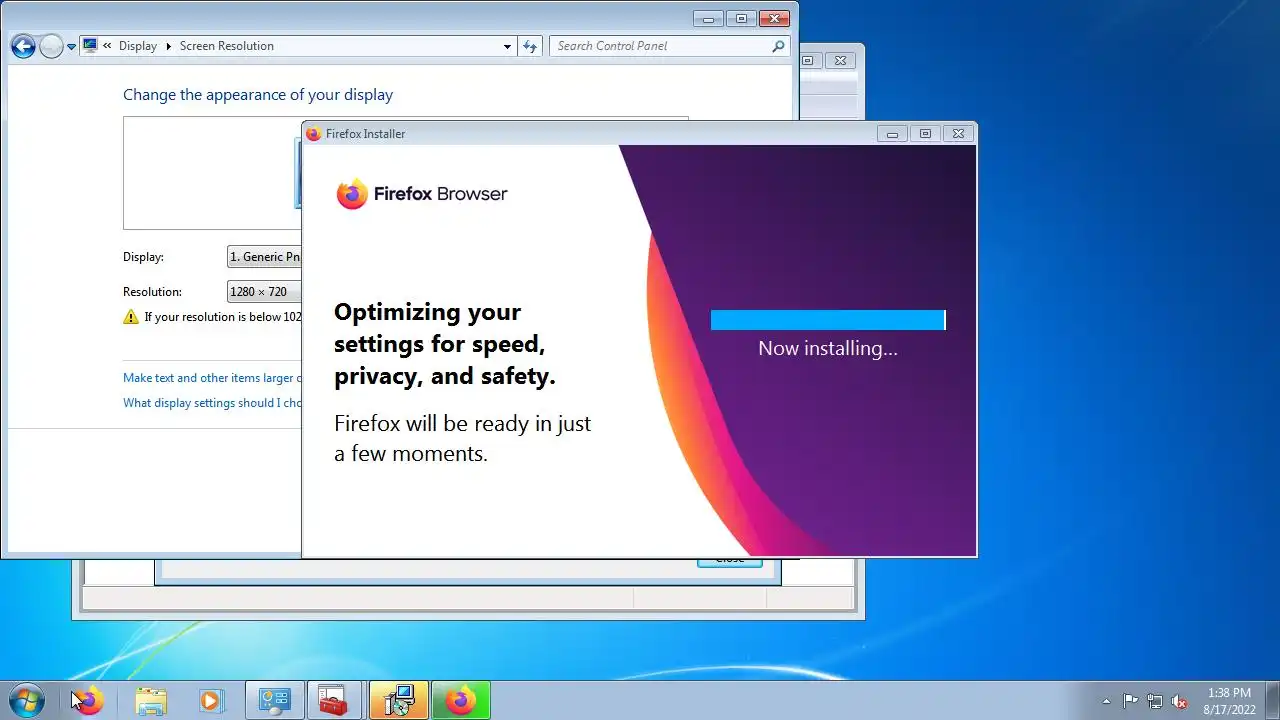Switch to the red toolbox taskbar app

point(336,701)
